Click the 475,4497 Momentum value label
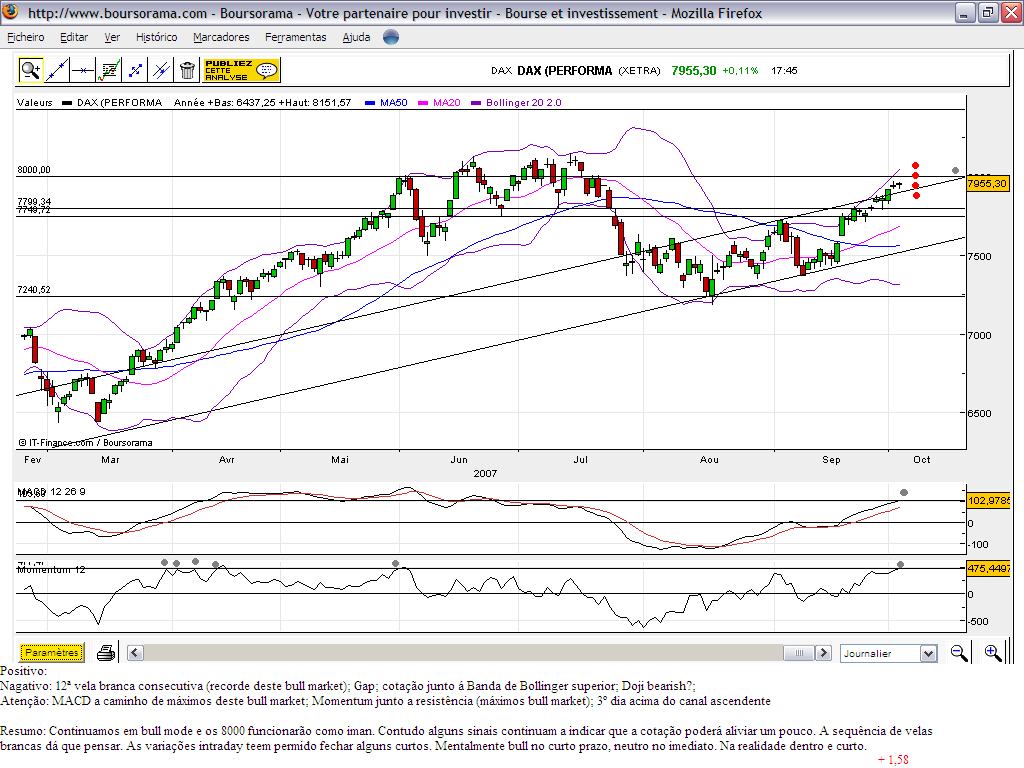The height and width of the screenshot is (768, 1024). point(988,568)
